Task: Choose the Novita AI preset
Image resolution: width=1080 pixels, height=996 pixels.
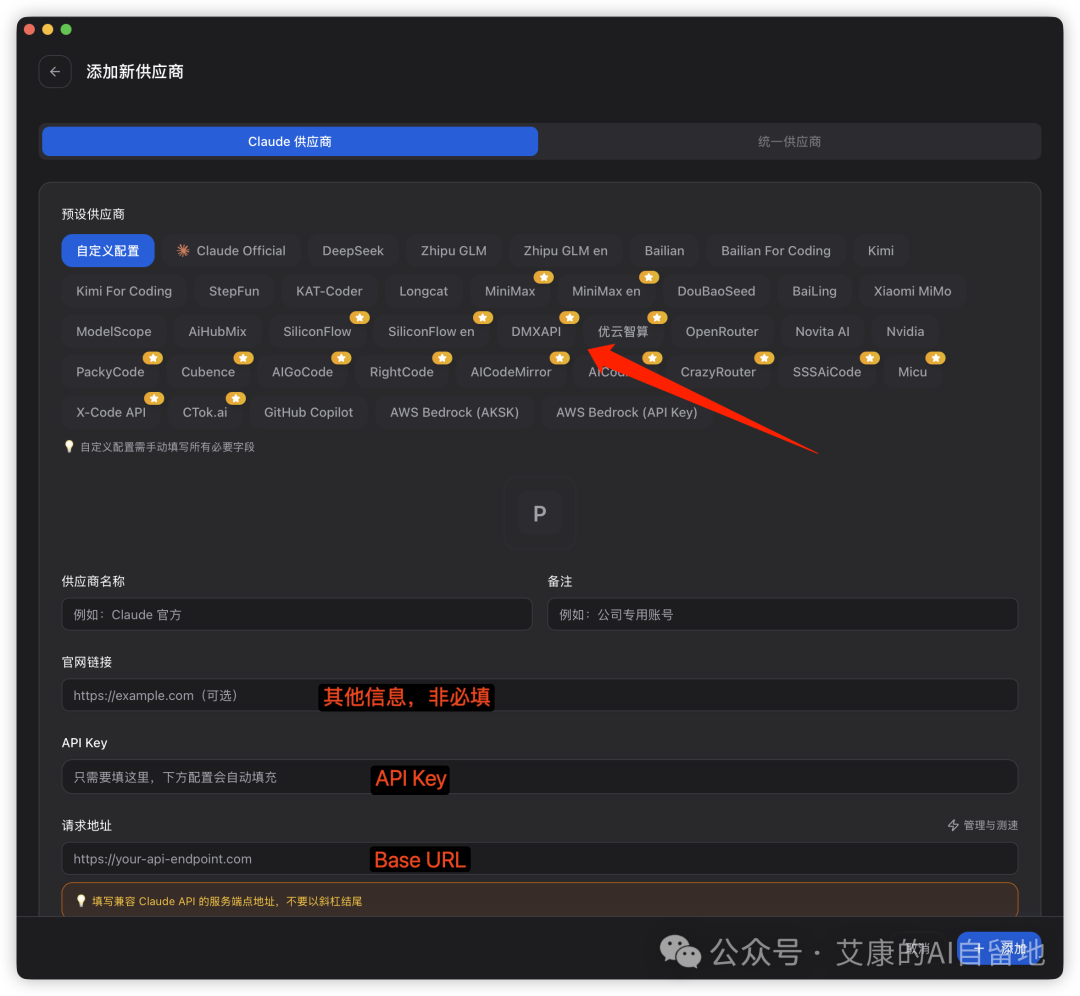Action: [822, 332]
